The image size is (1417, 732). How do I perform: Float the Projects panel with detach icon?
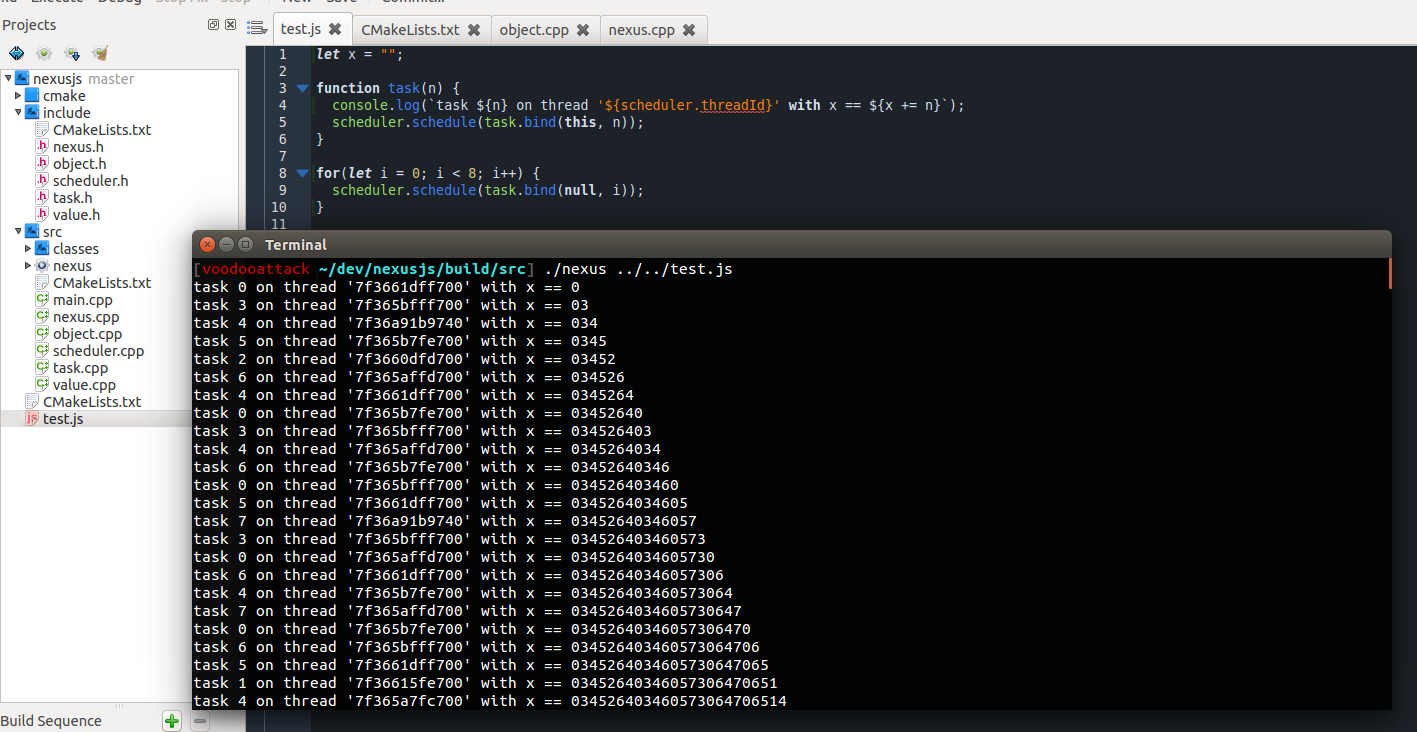[x=213, y=24]
